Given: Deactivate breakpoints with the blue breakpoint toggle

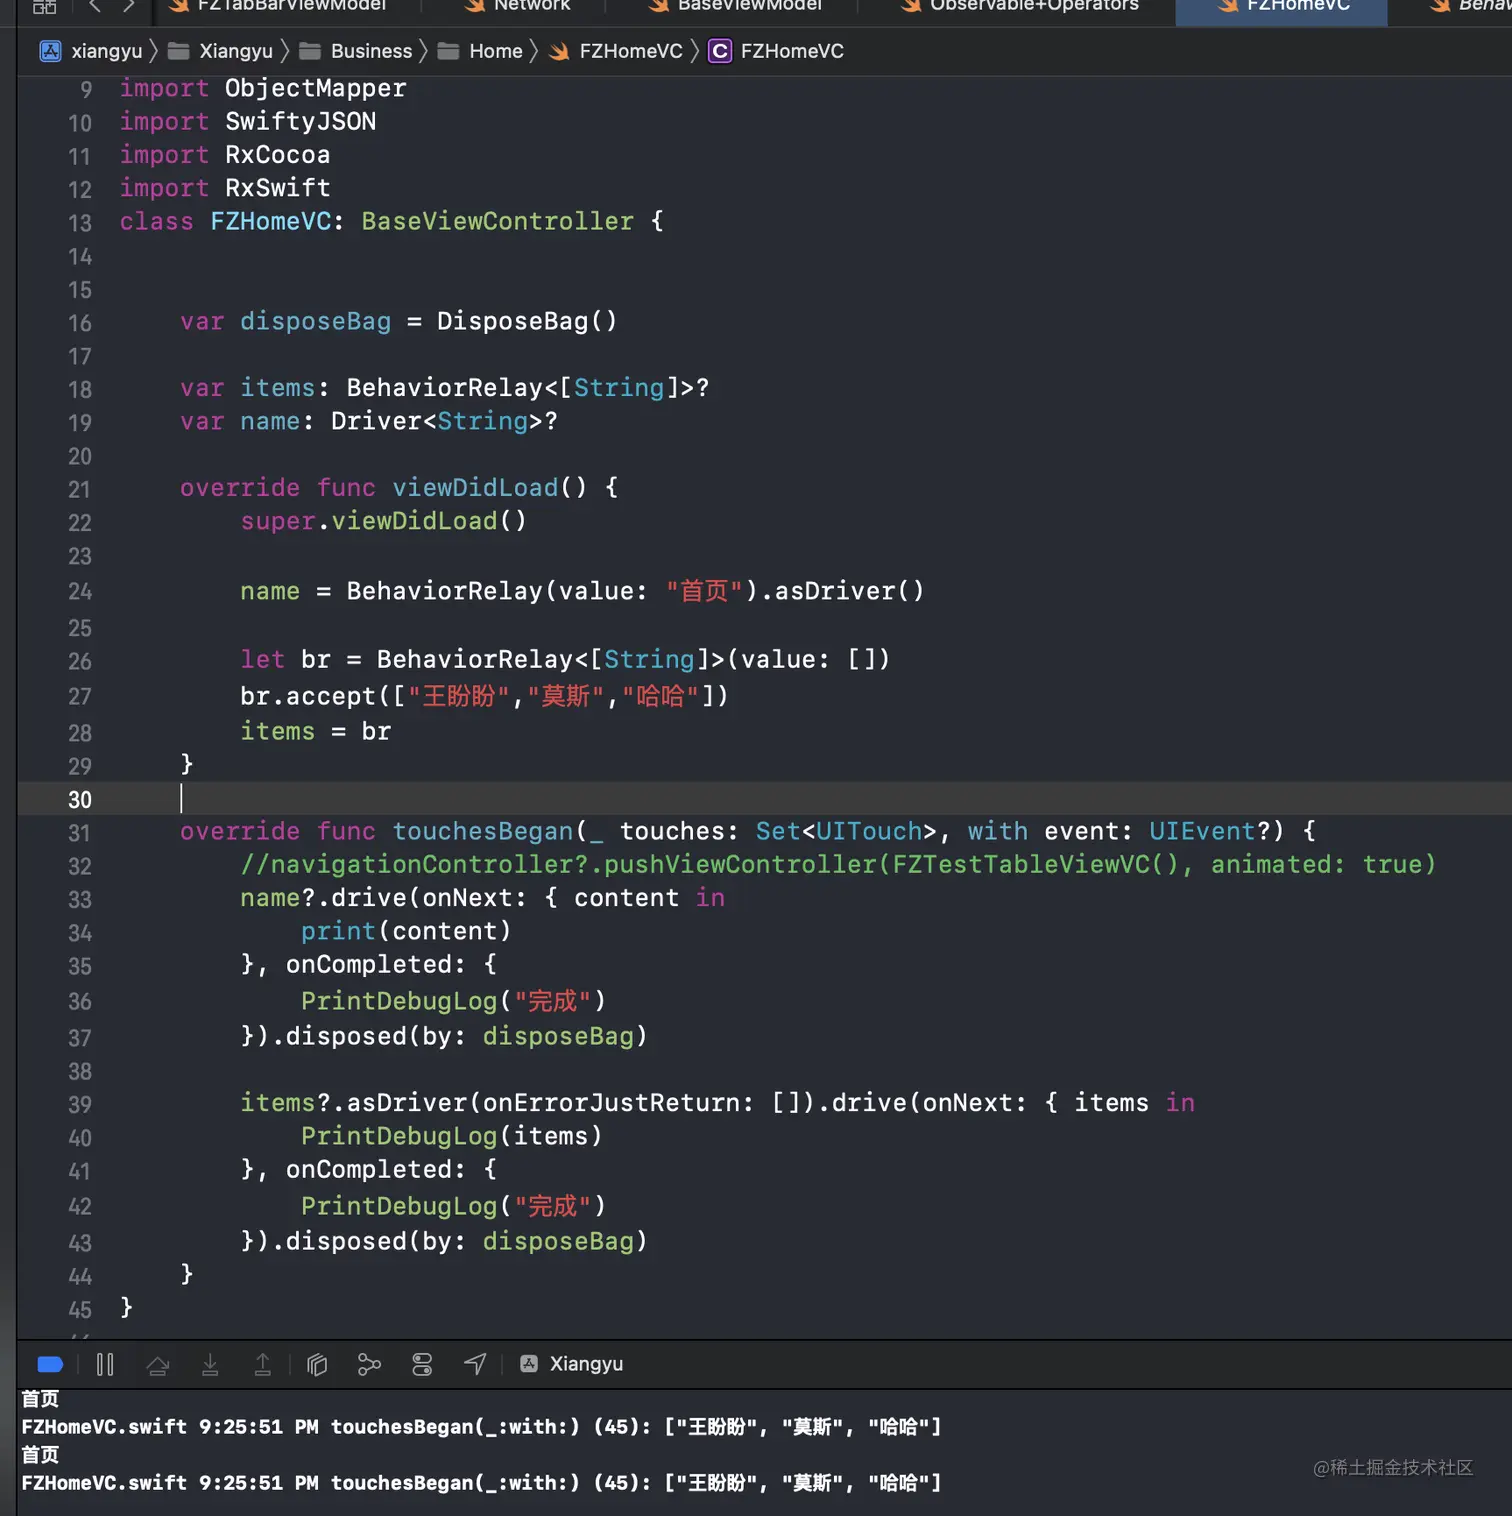Looking at the screenshot, I should point(50,1364).
